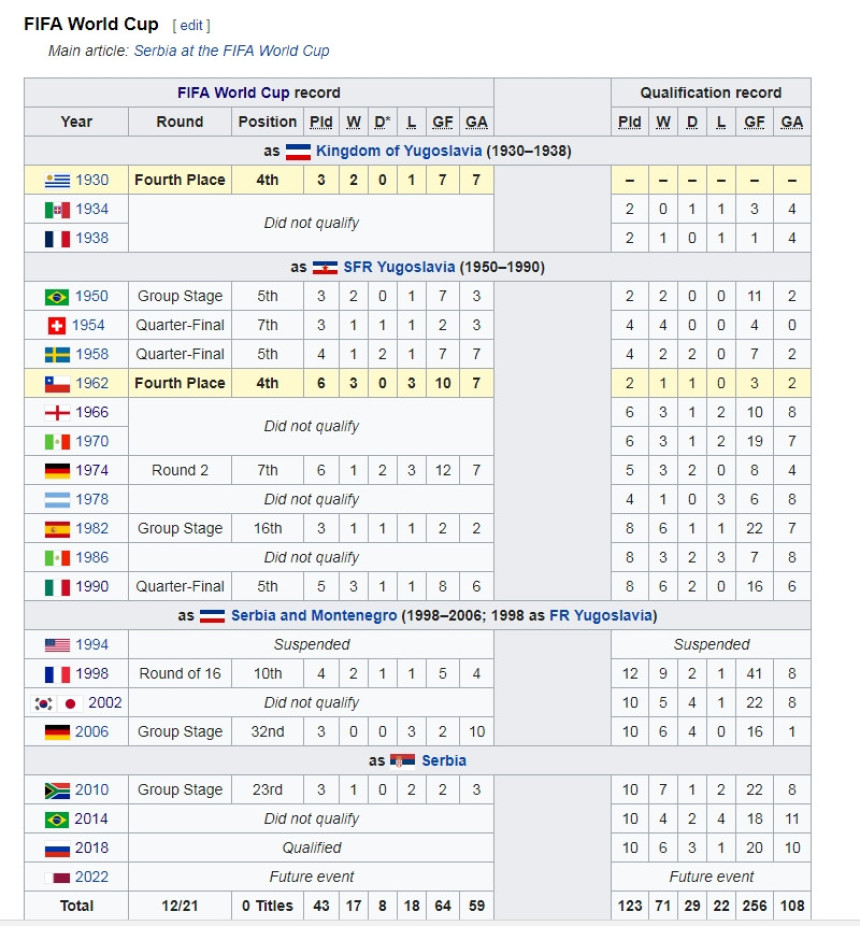Click the Uruguay flag beside 1930

coord(57,180)
